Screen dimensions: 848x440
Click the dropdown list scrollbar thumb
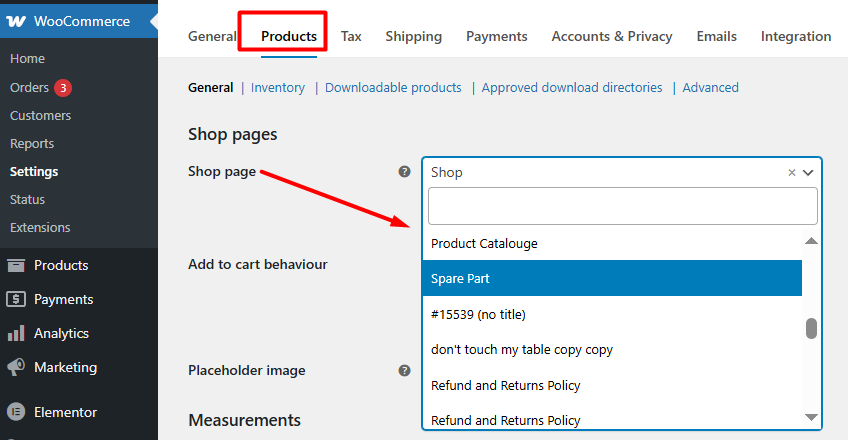click(x=811, y=328)
